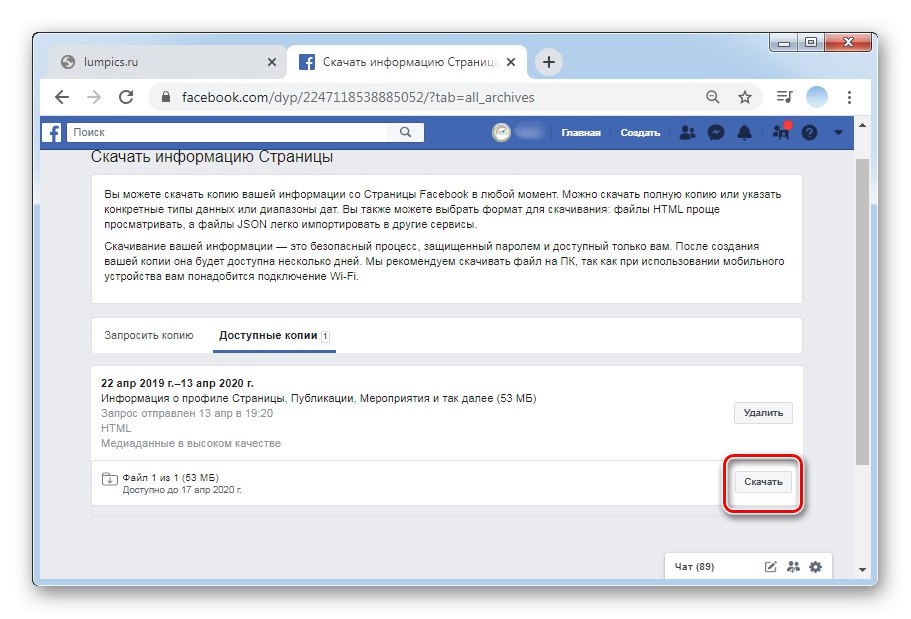Click the HTML format label
911x619 pixels.
(x=116, y=428)
